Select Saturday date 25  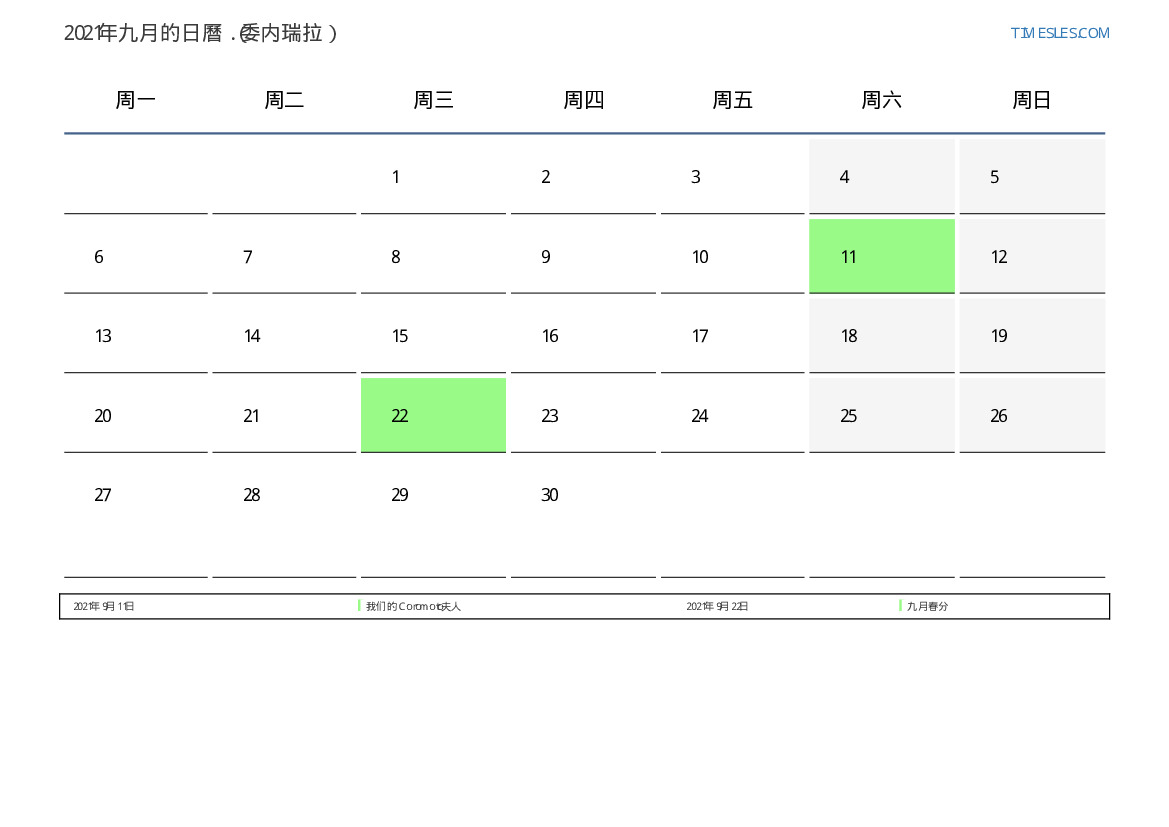pos(881,415)
